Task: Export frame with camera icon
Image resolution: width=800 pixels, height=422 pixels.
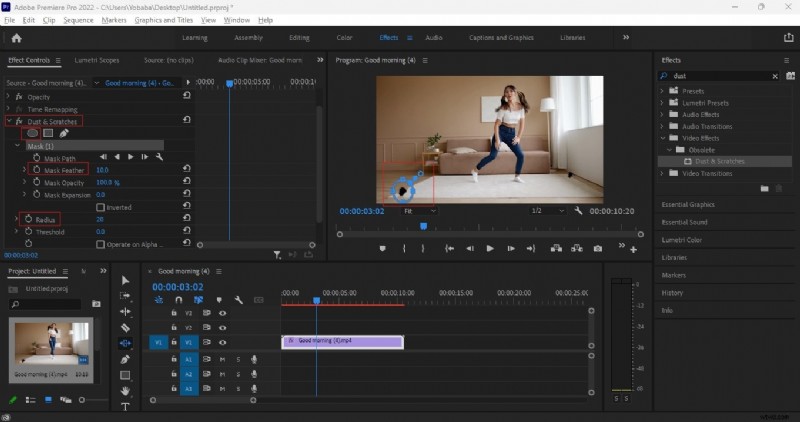Action: pyautogui.click(x=597, y=249)
